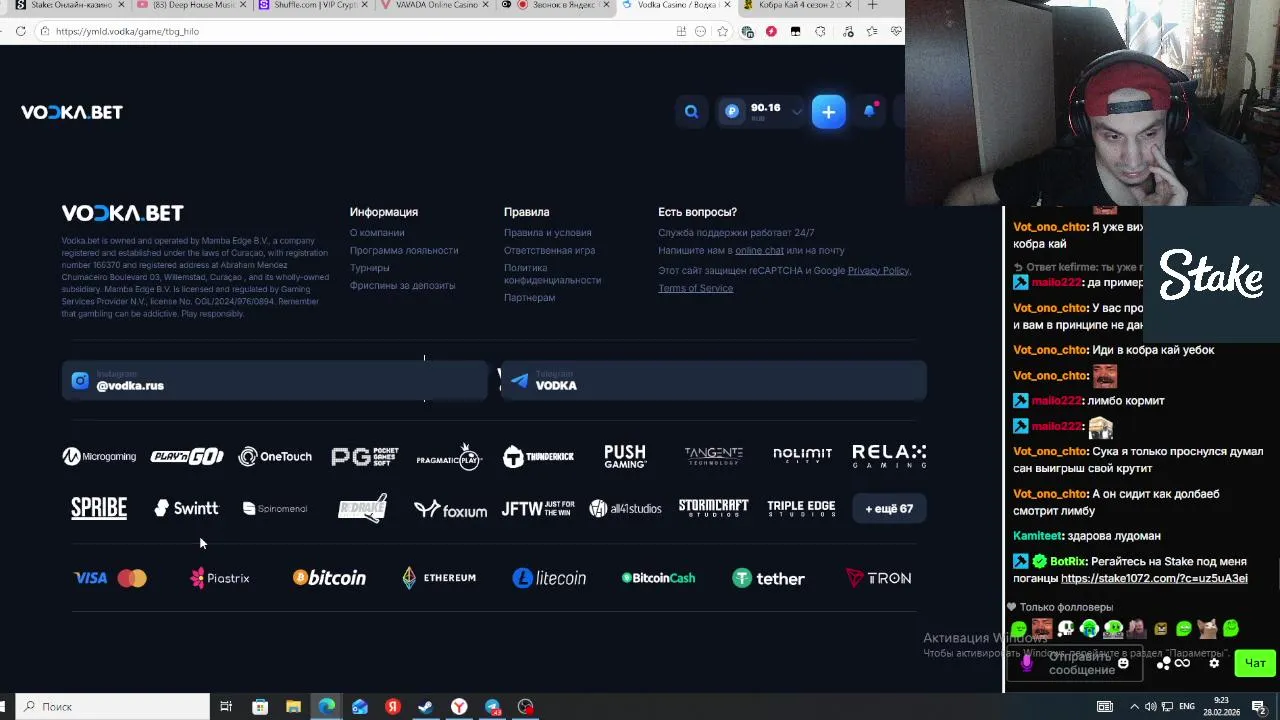Open the 'Terms of Service' link
The image size is (1280, 720).
tap(695, 288)
